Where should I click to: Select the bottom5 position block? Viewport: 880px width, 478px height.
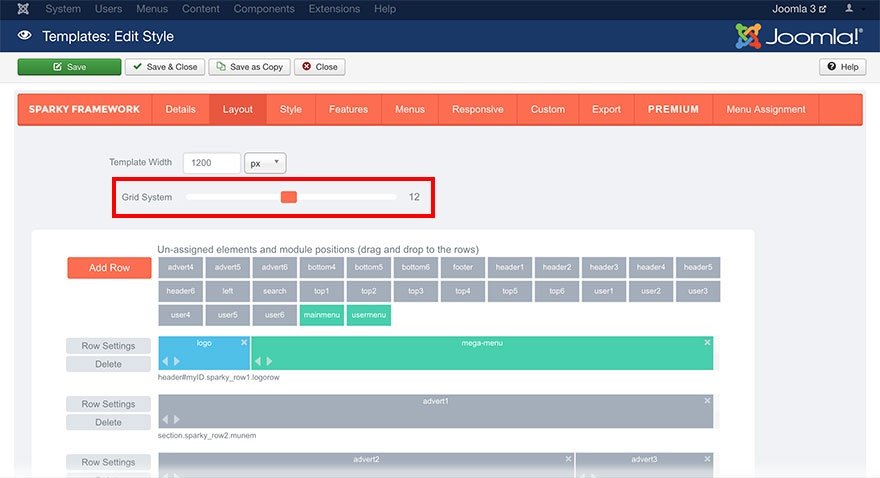[x=369, y=267]
